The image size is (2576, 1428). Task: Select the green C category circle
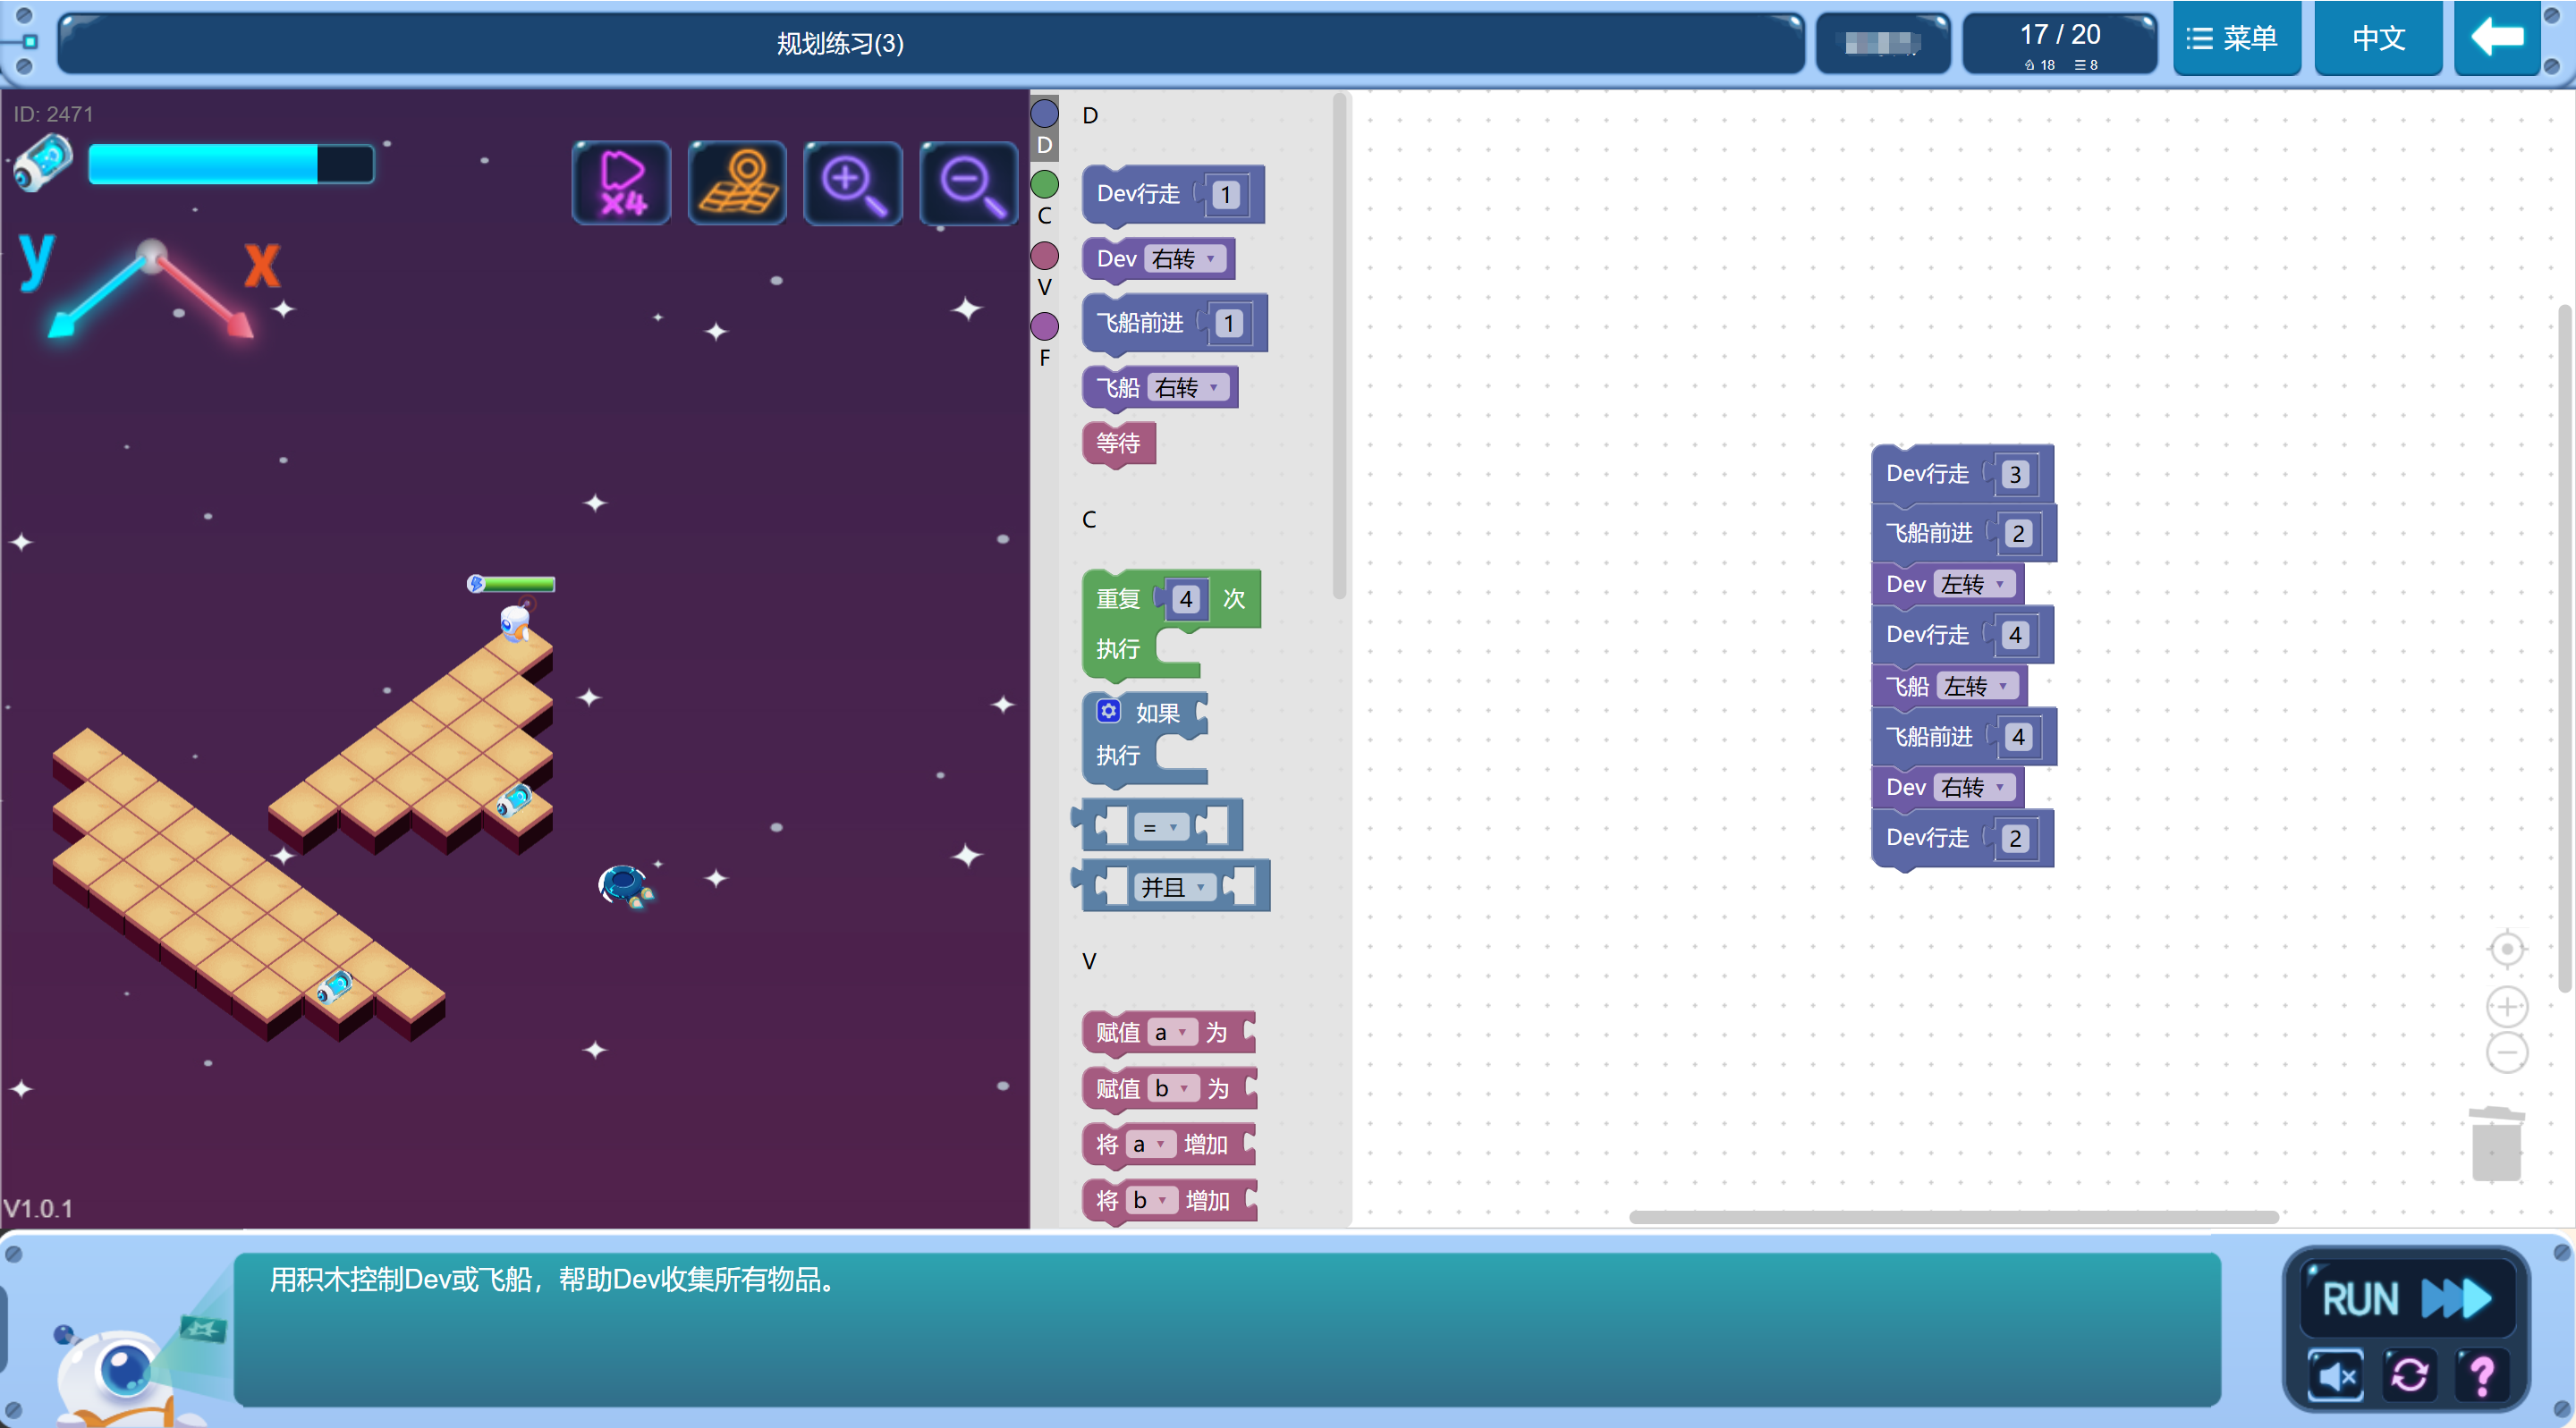(x=1044, y=185)
